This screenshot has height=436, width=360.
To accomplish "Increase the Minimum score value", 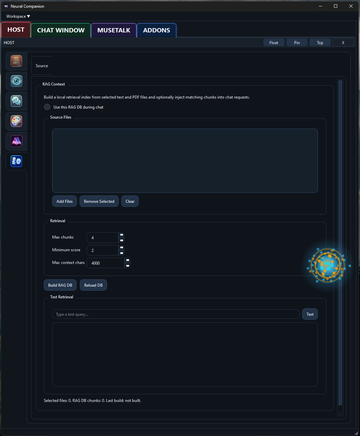I will [x=122, y=248].
